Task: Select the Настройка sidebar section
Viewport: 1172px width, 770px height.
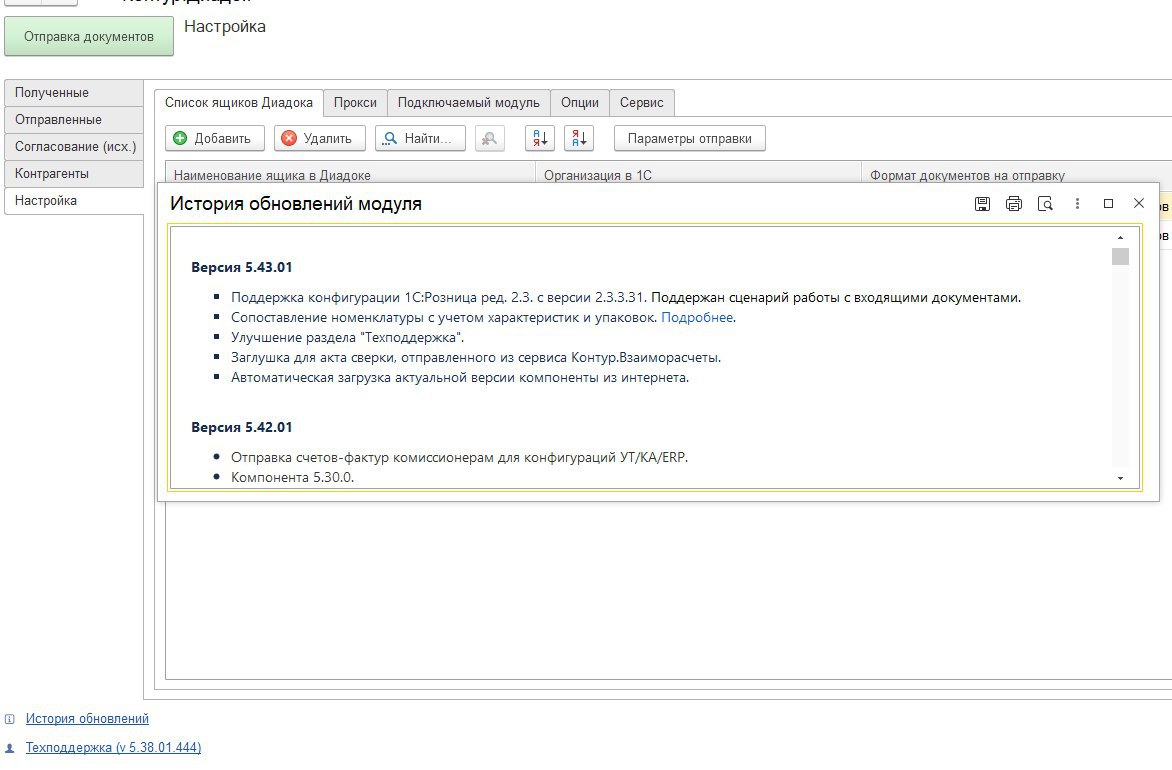Action: (x=73, y=200)
